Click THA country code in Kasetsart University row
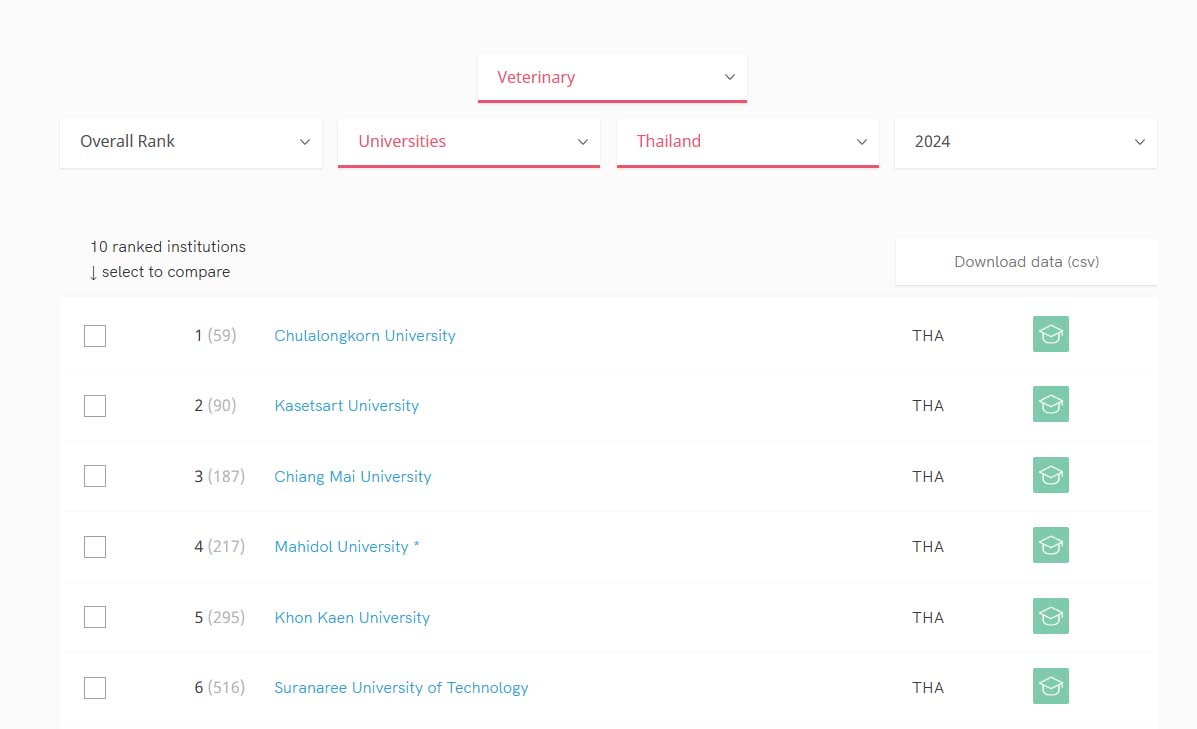This screenshot has height=729, width=1197. [x=928, y=406]
